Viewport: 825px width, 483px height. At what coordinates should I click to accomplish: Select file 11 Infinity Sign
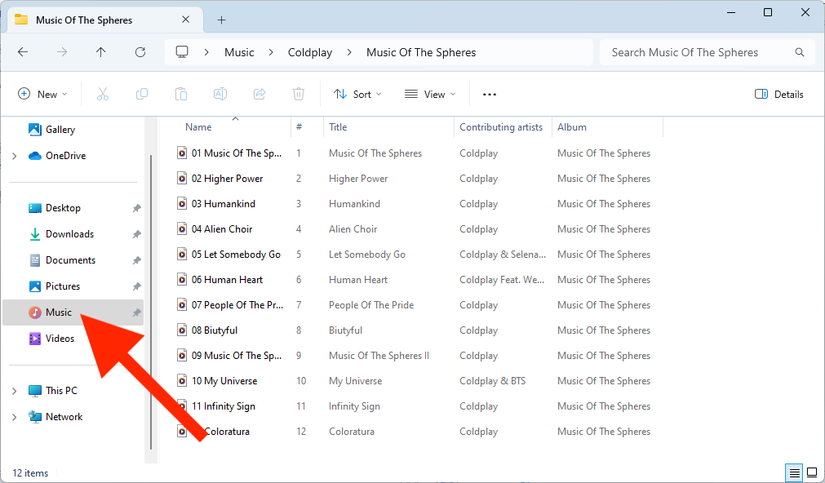224,406
